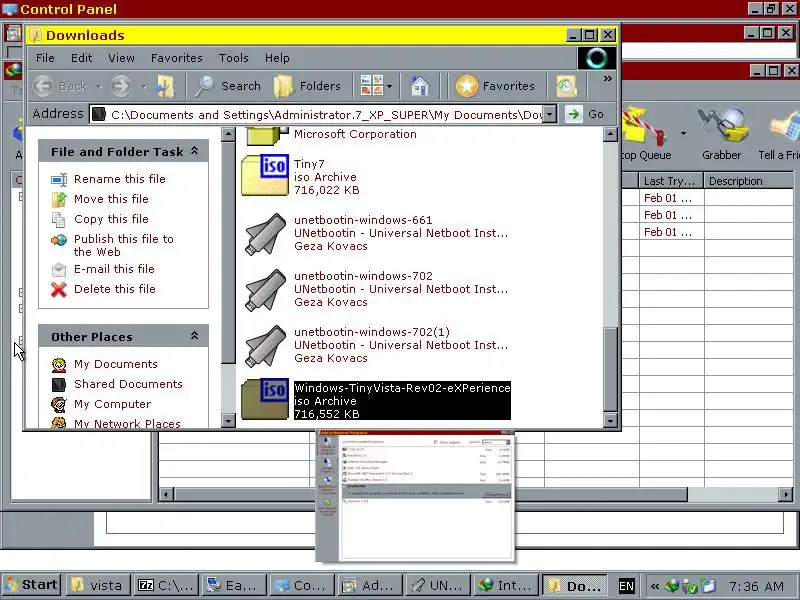Open Favorites star toolbar button

pos(495,86)
